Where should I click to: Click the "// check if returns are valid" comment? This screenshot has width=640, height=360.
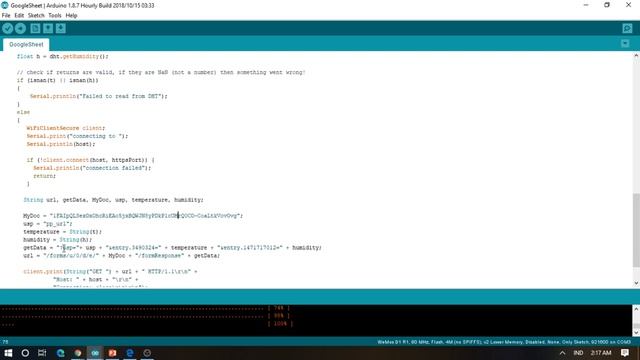pos(161,72)
